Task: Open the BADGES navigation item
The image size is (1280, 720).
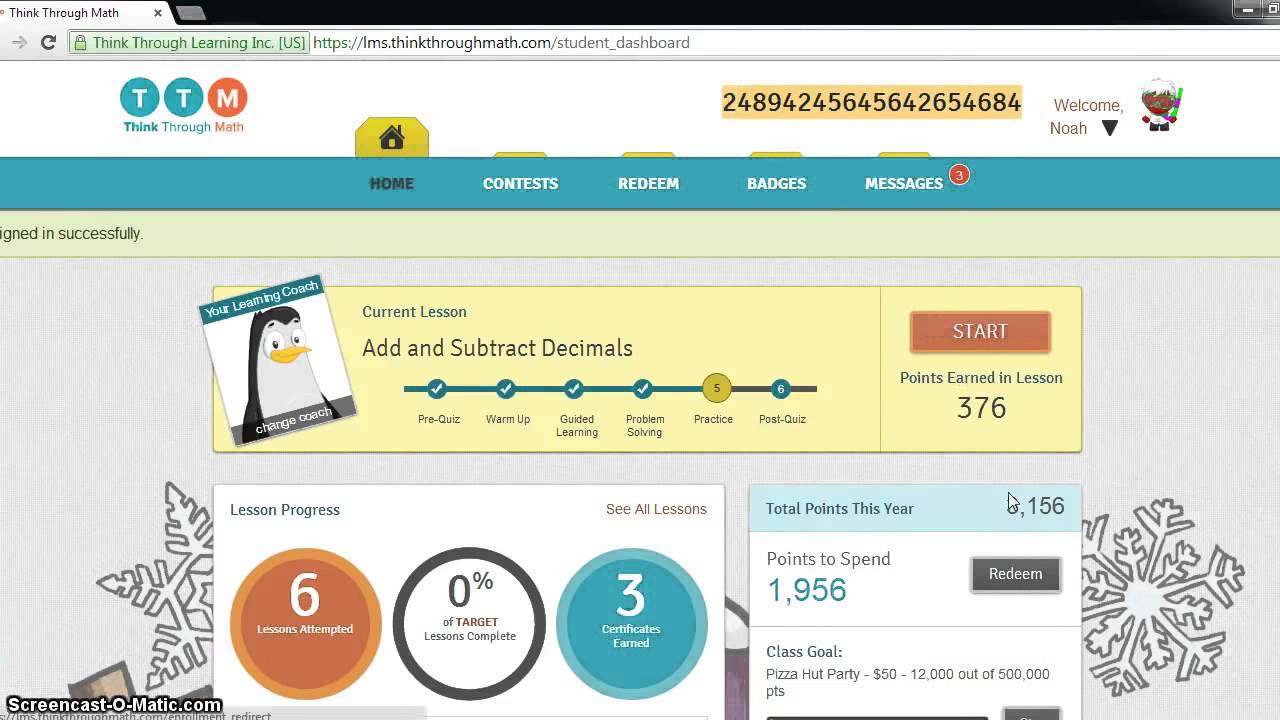Action: tap(776, 183)
